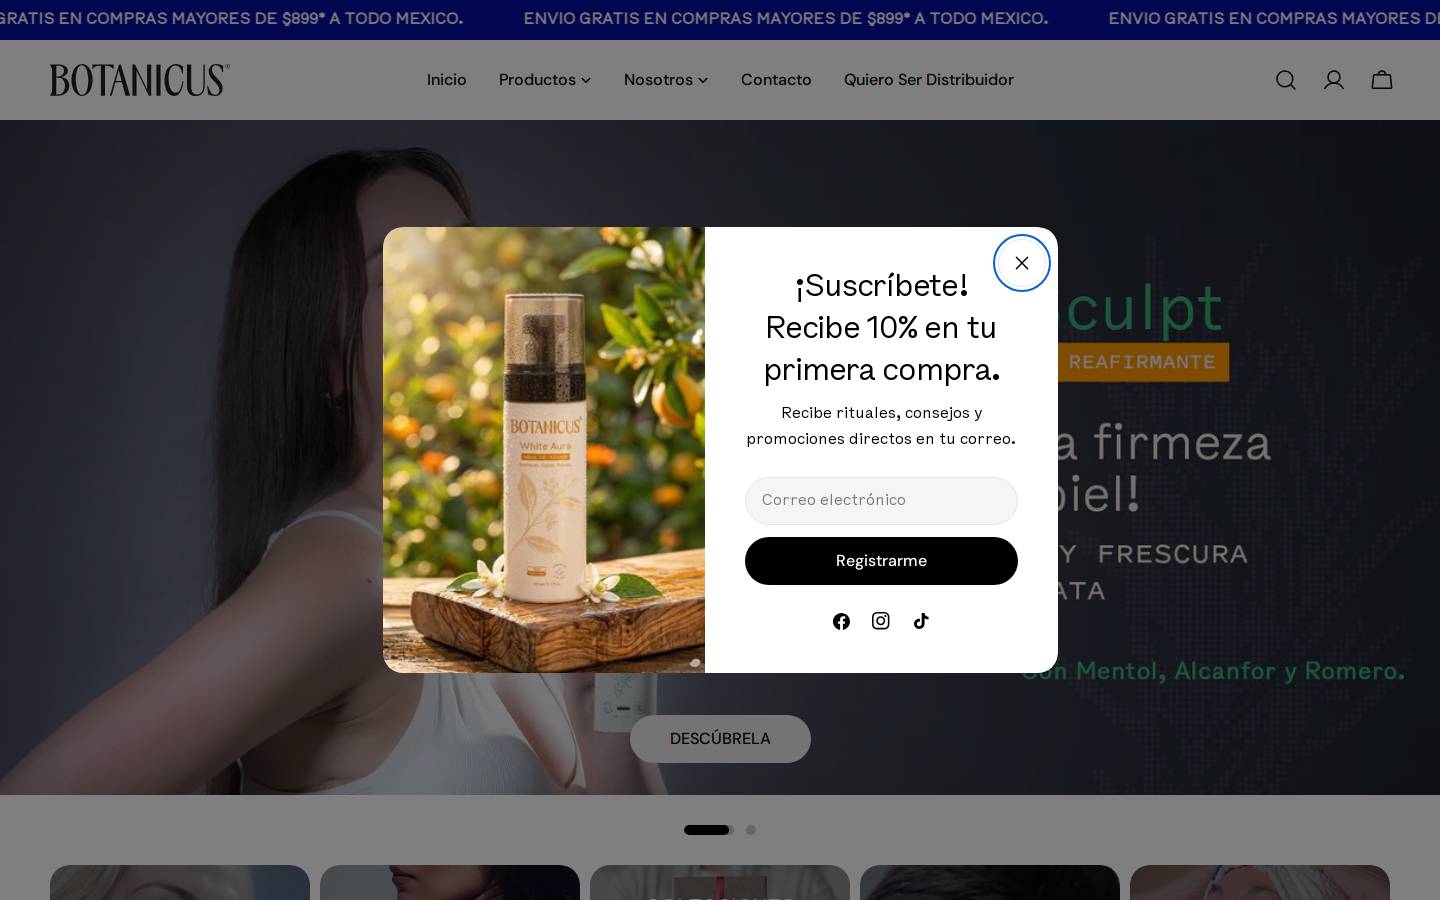Open the Contacto page
The height and width of the screenshot is (900, 1440).
(x=776, y=80)
